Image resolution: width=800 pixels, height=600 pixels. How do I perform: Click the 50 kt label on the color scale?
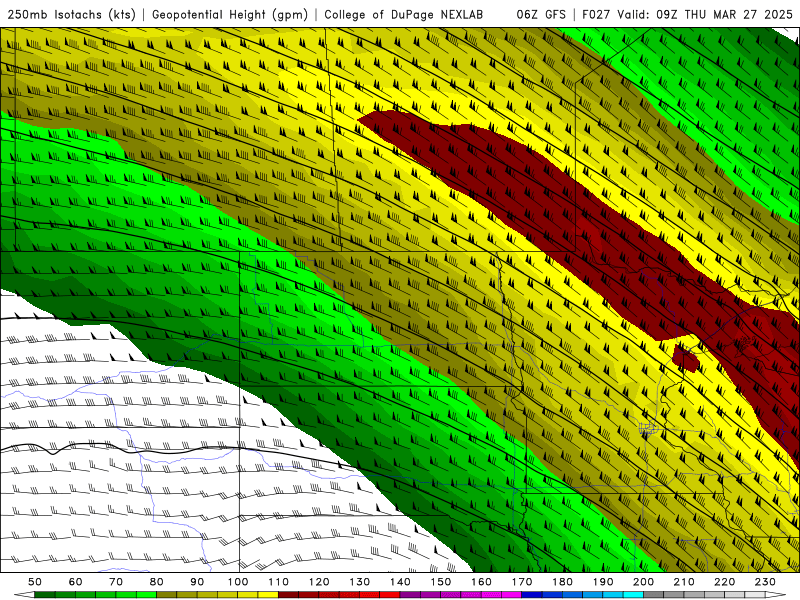coord(34,582)
